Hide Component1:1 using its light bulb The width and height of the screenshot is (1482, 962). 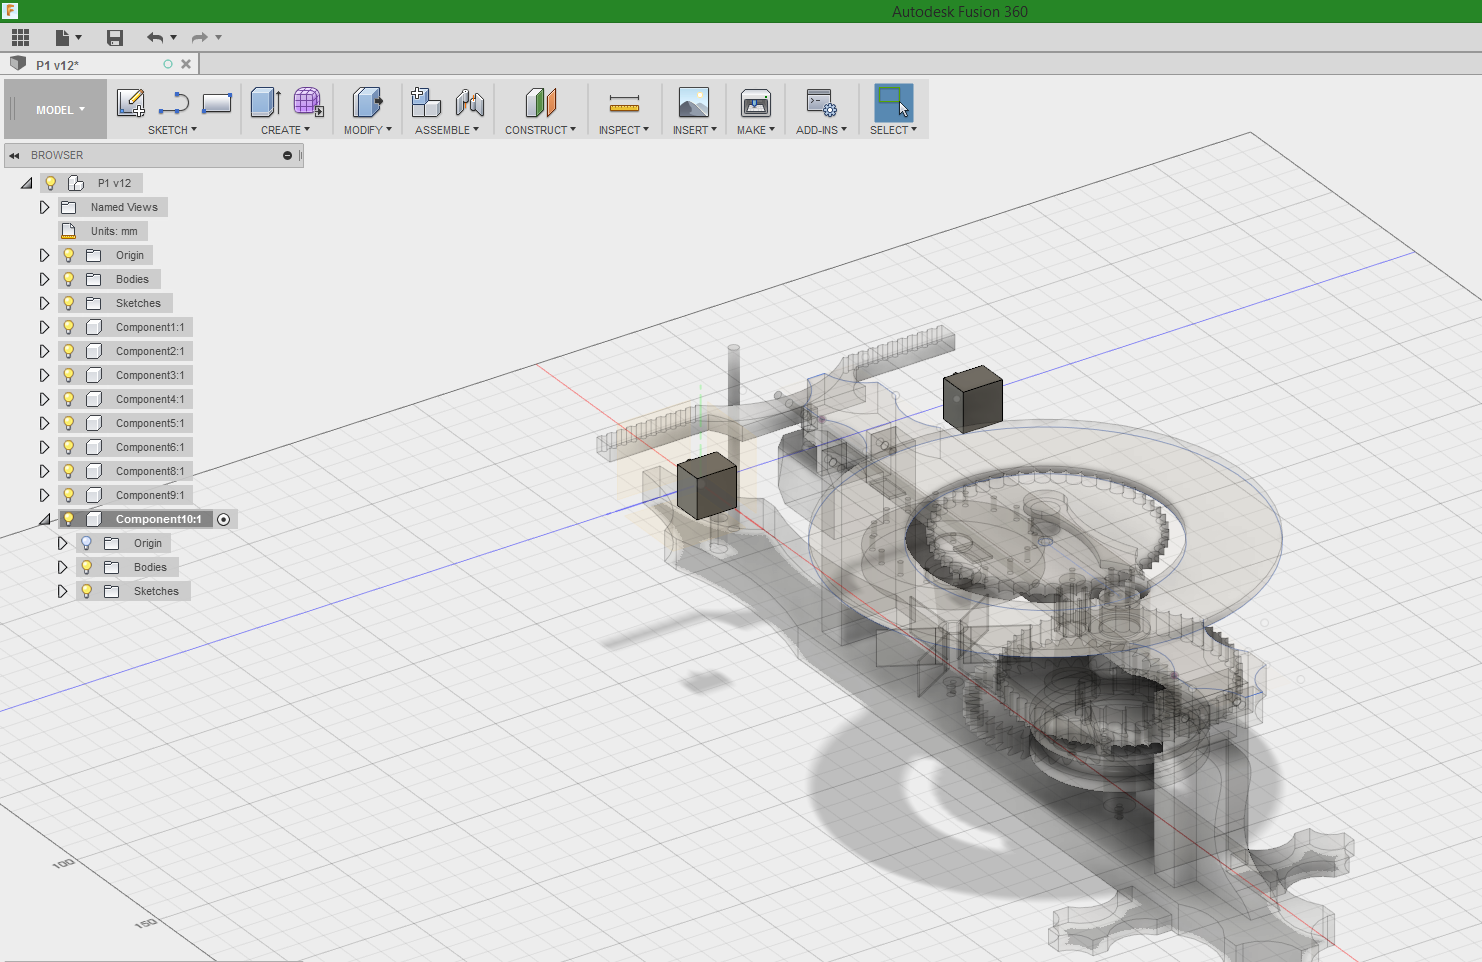(x=69, y=327)
